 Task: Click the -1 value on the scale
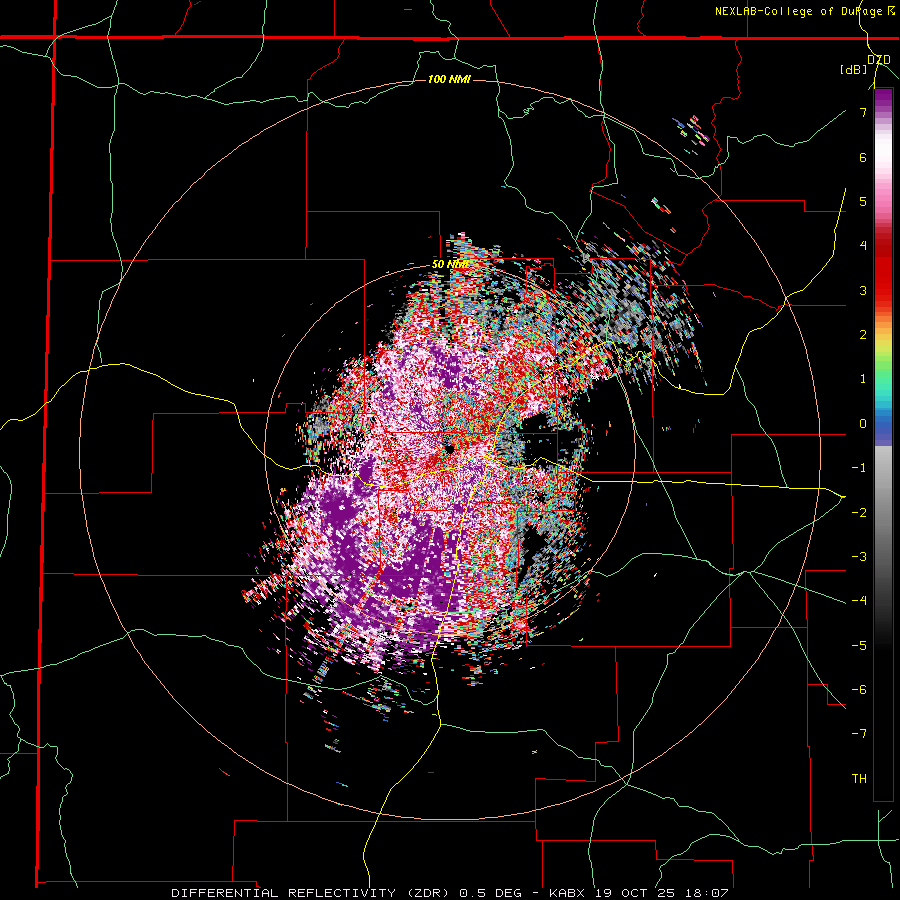click(859, 468)
